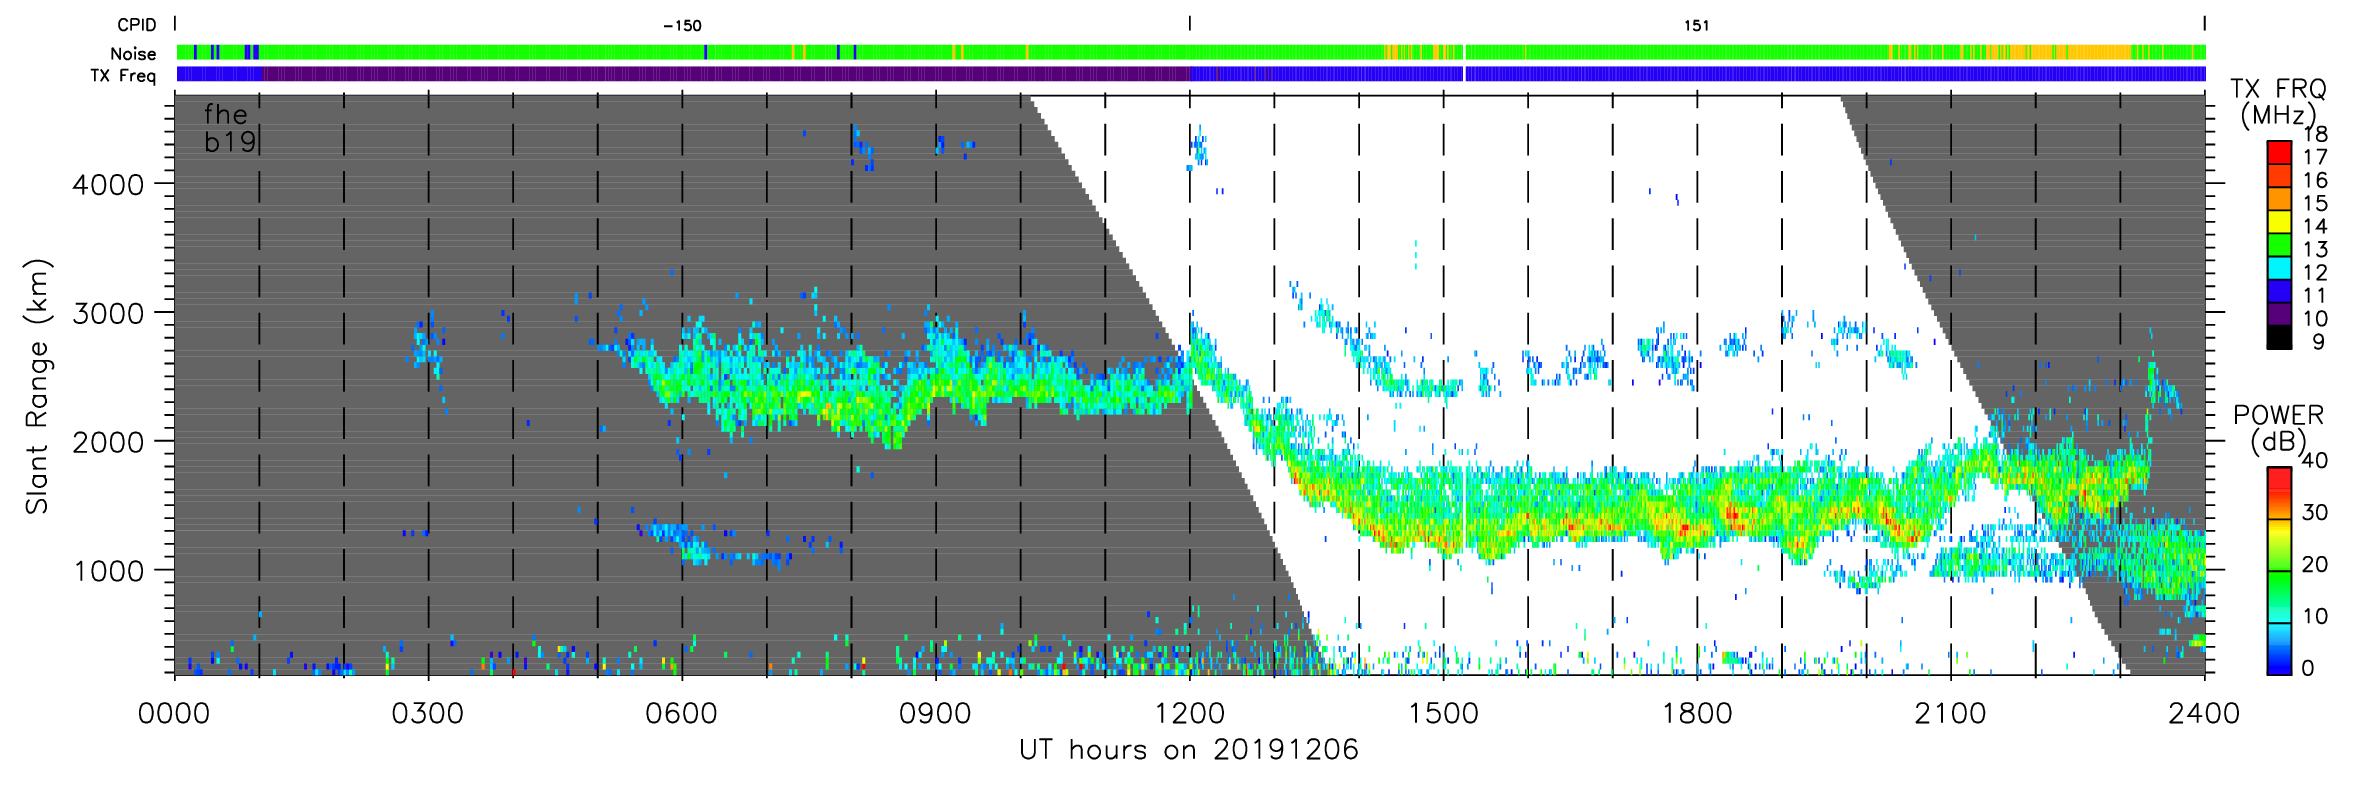The width and height of the screenshot is (2361, 786).
Task: Click the 0300 time axis label
Action: click(x=428, y=714)
